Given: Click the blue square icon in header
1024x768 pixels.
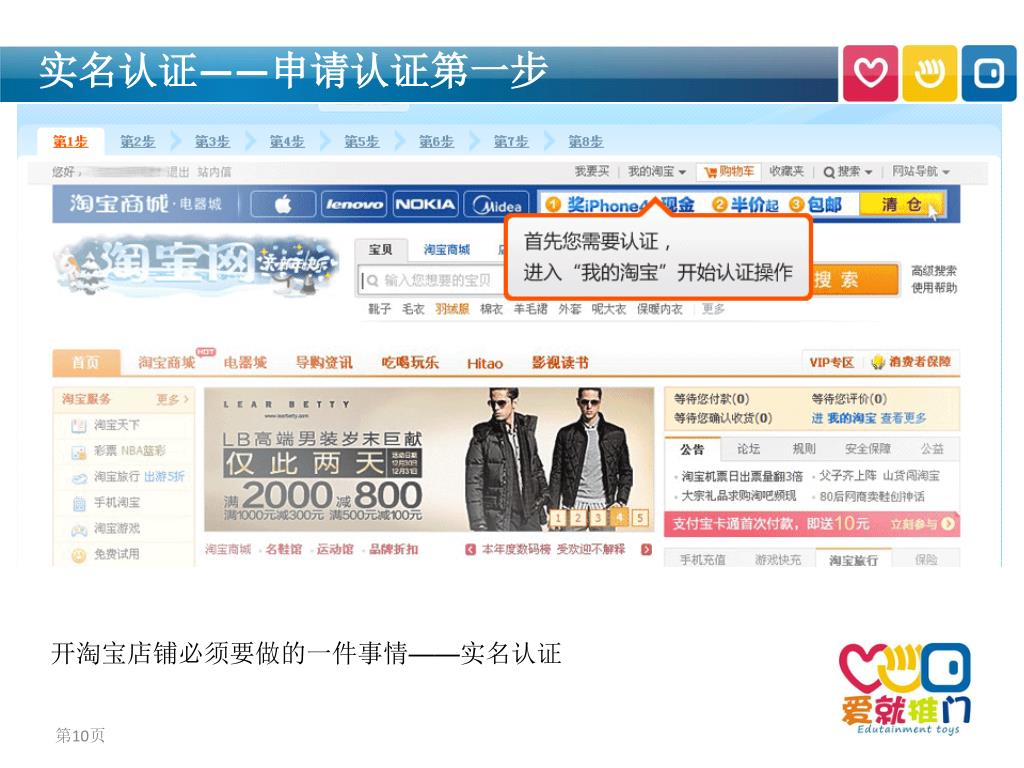Looking at the screenshot, I should tap(989, 73).
